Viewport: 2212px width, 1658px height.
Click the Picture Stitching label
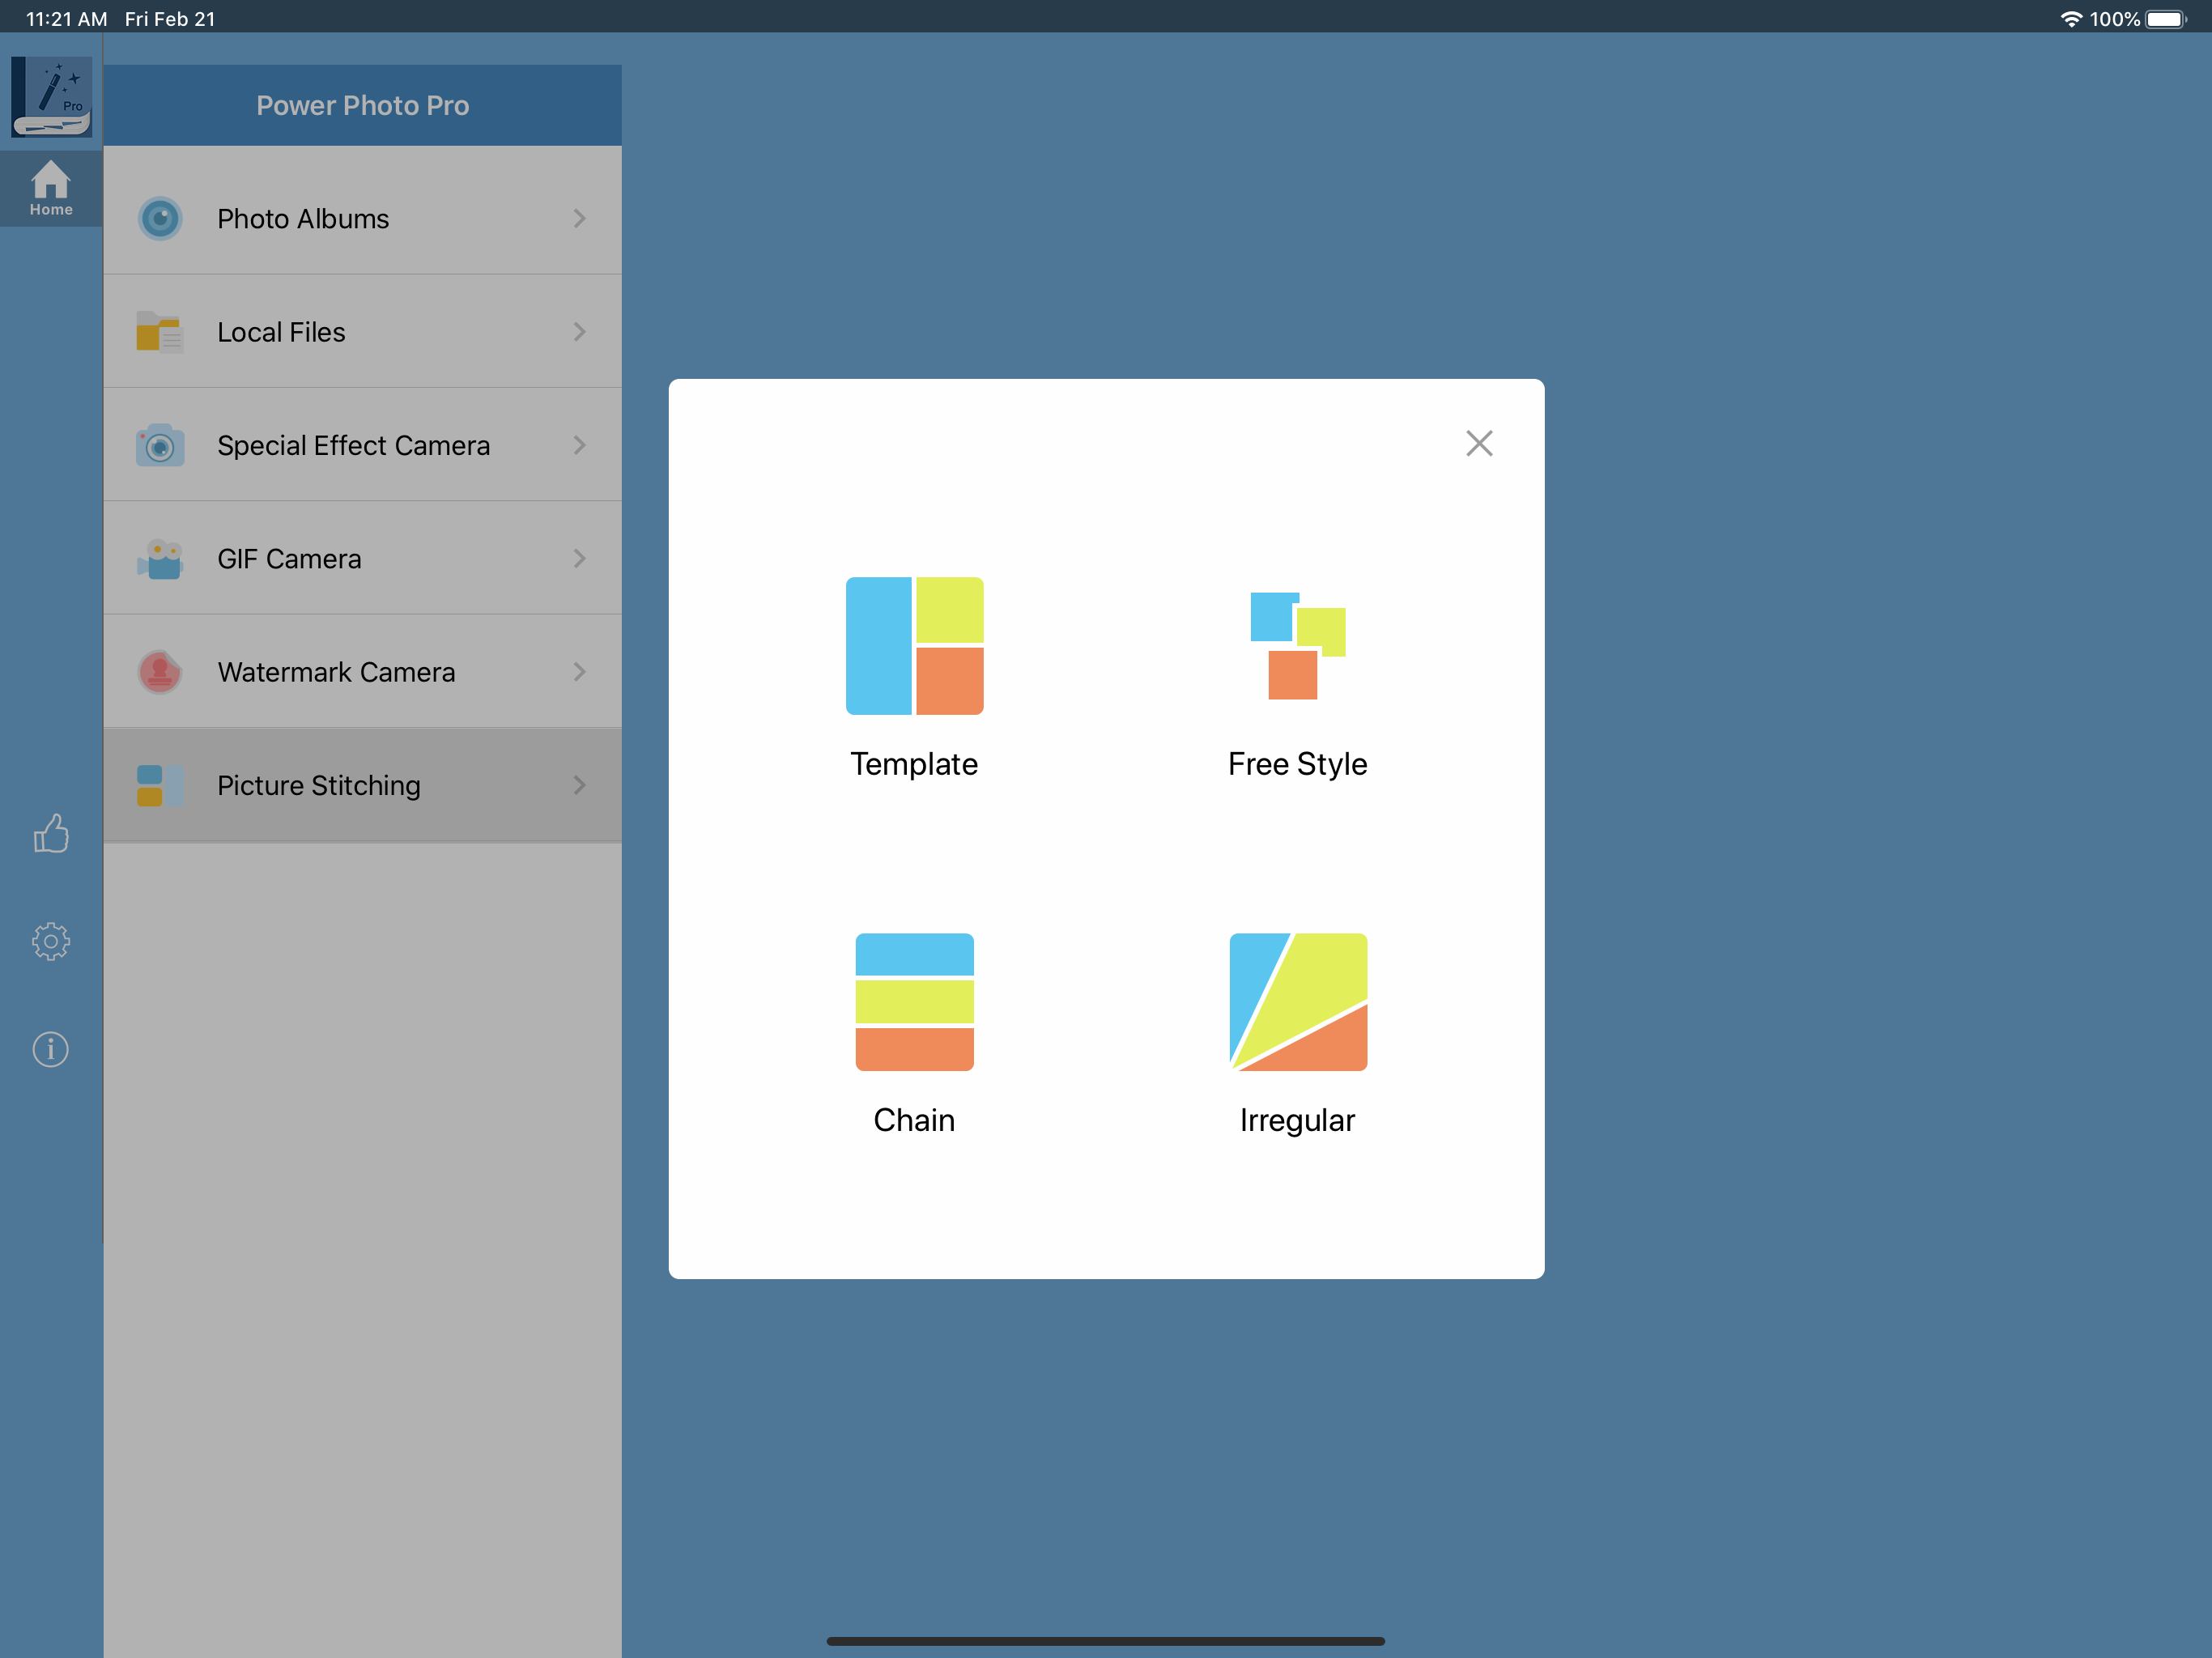[318, 785]
